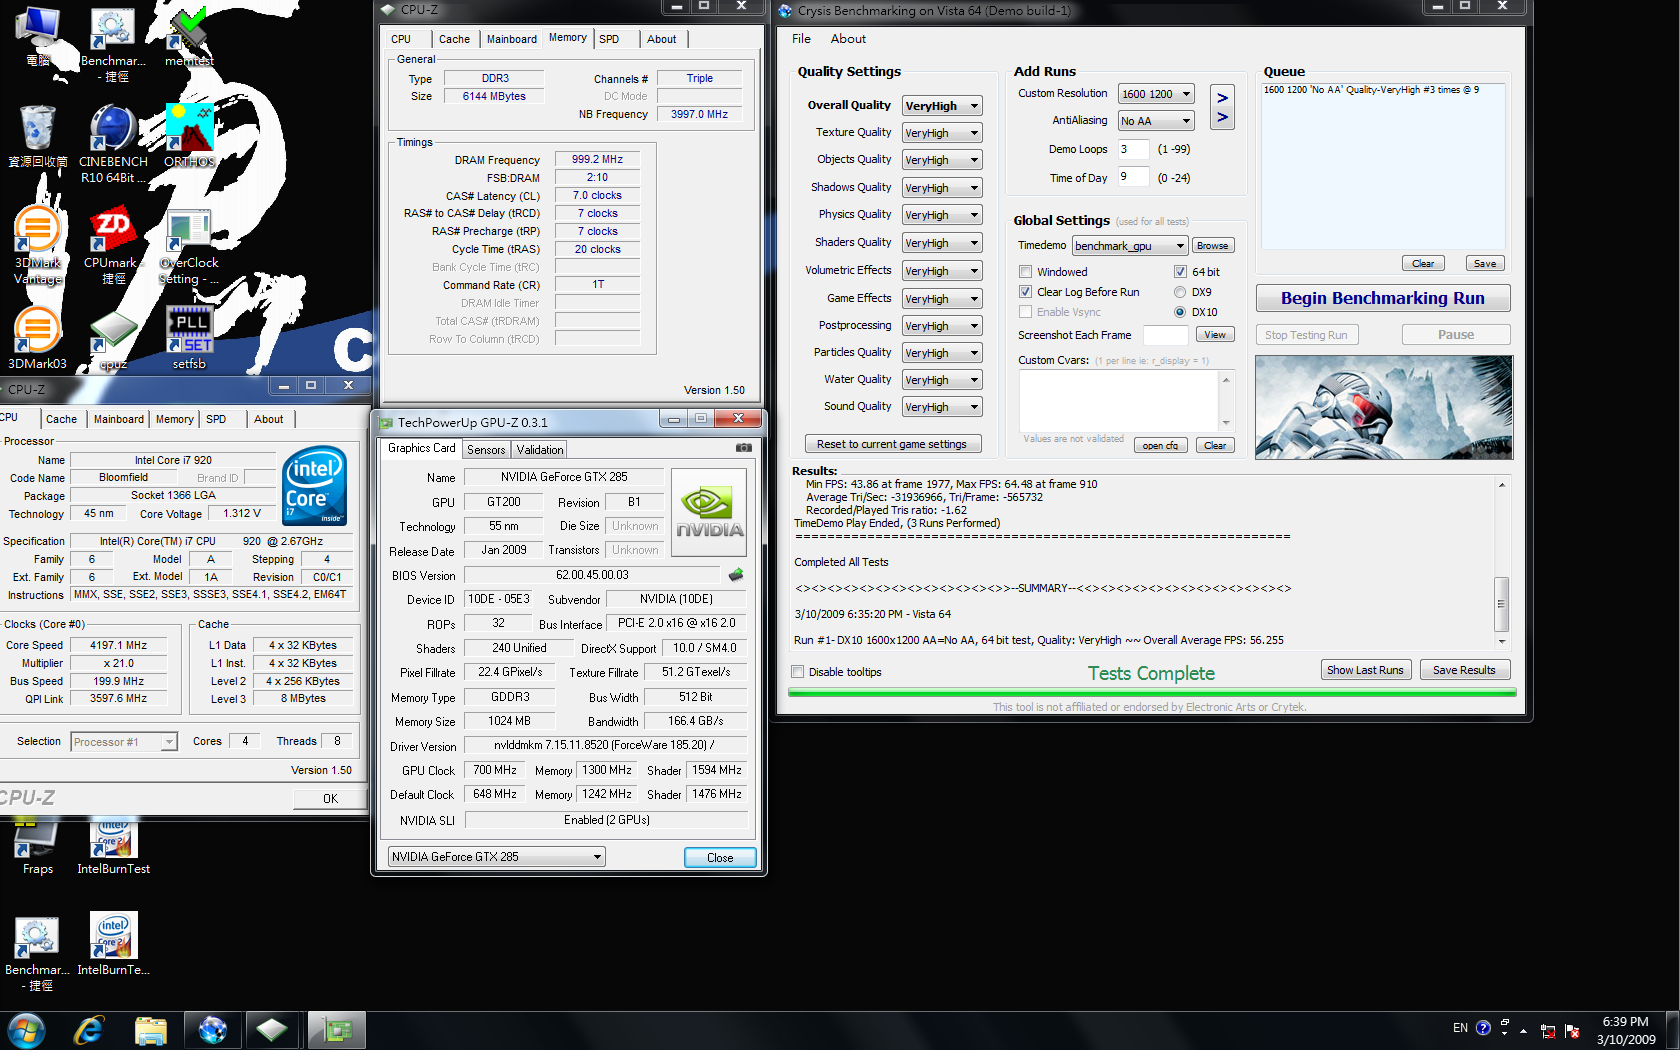Launch 3DMark Vantage desktop icon
Viewport: 1680px width, 1050px height.
(37, 246)
